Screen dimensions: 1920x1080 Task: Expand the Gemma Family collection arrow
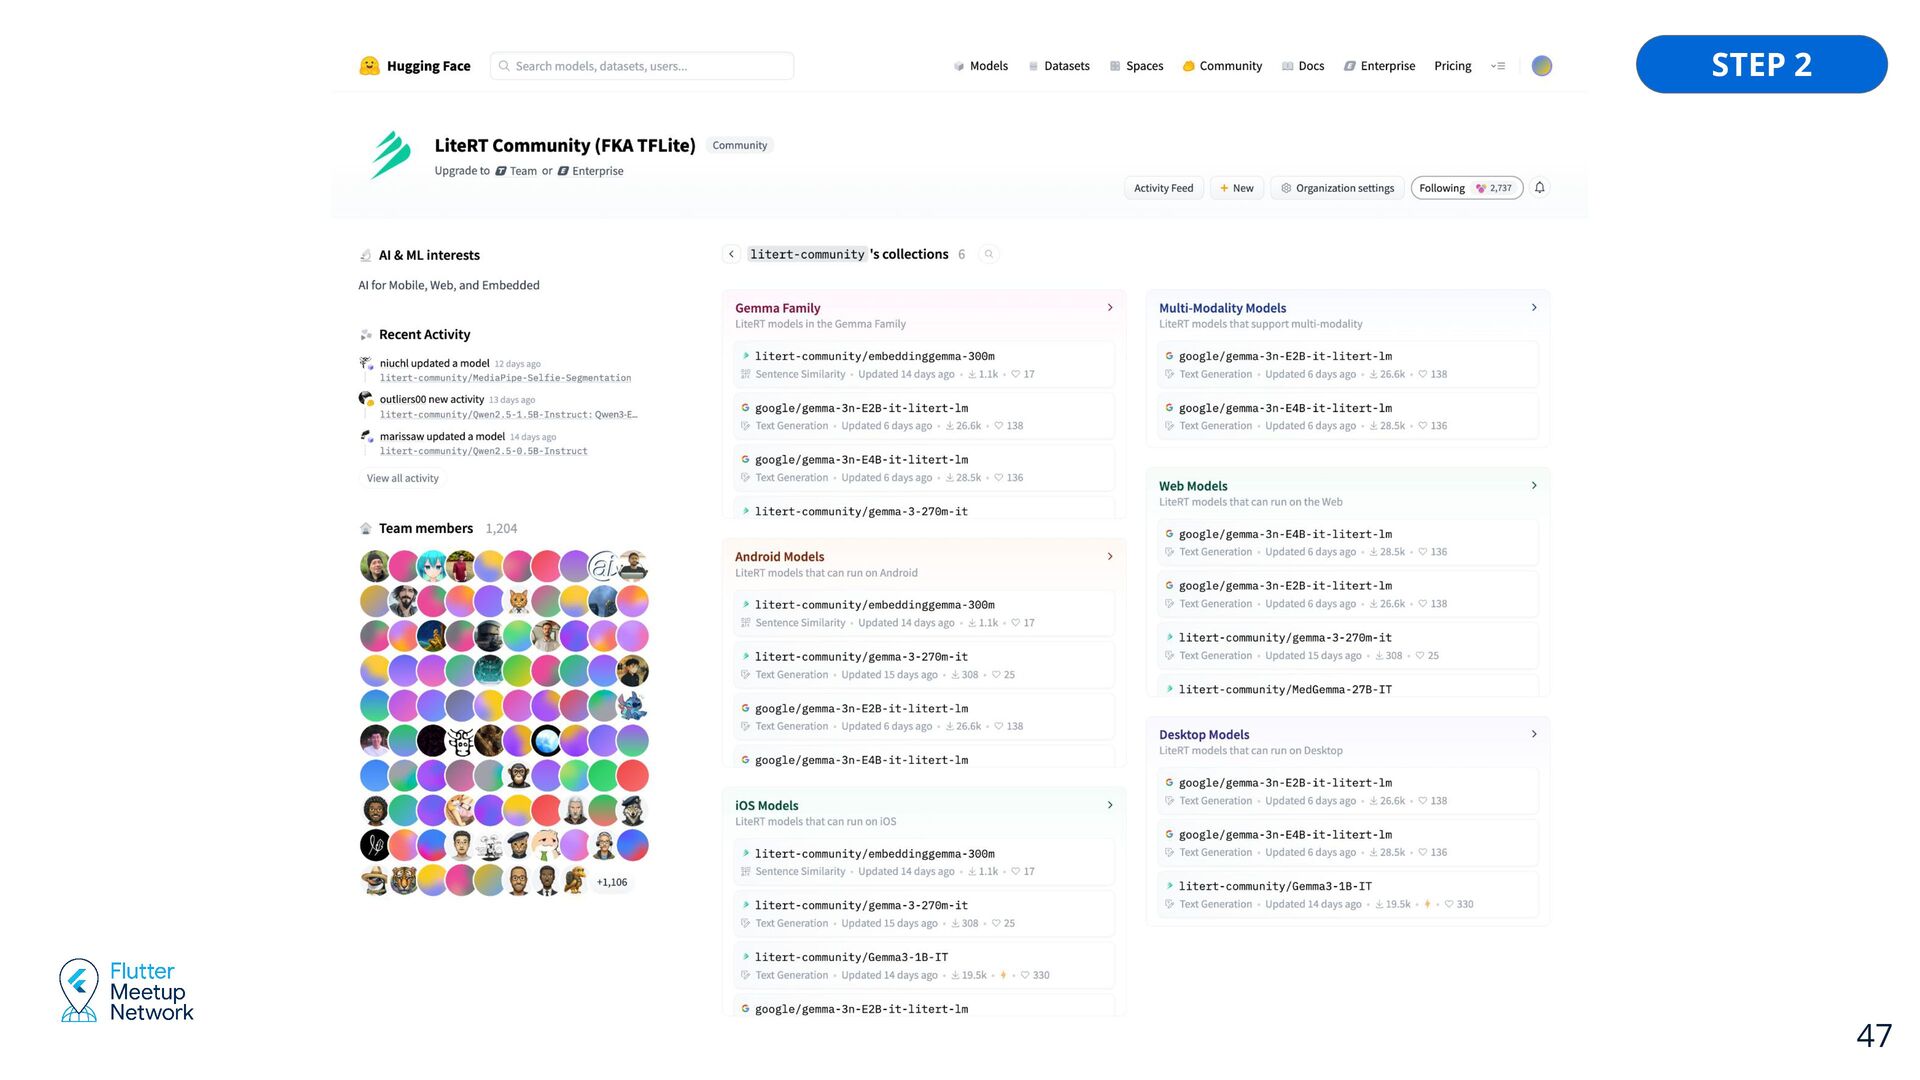1110,308
